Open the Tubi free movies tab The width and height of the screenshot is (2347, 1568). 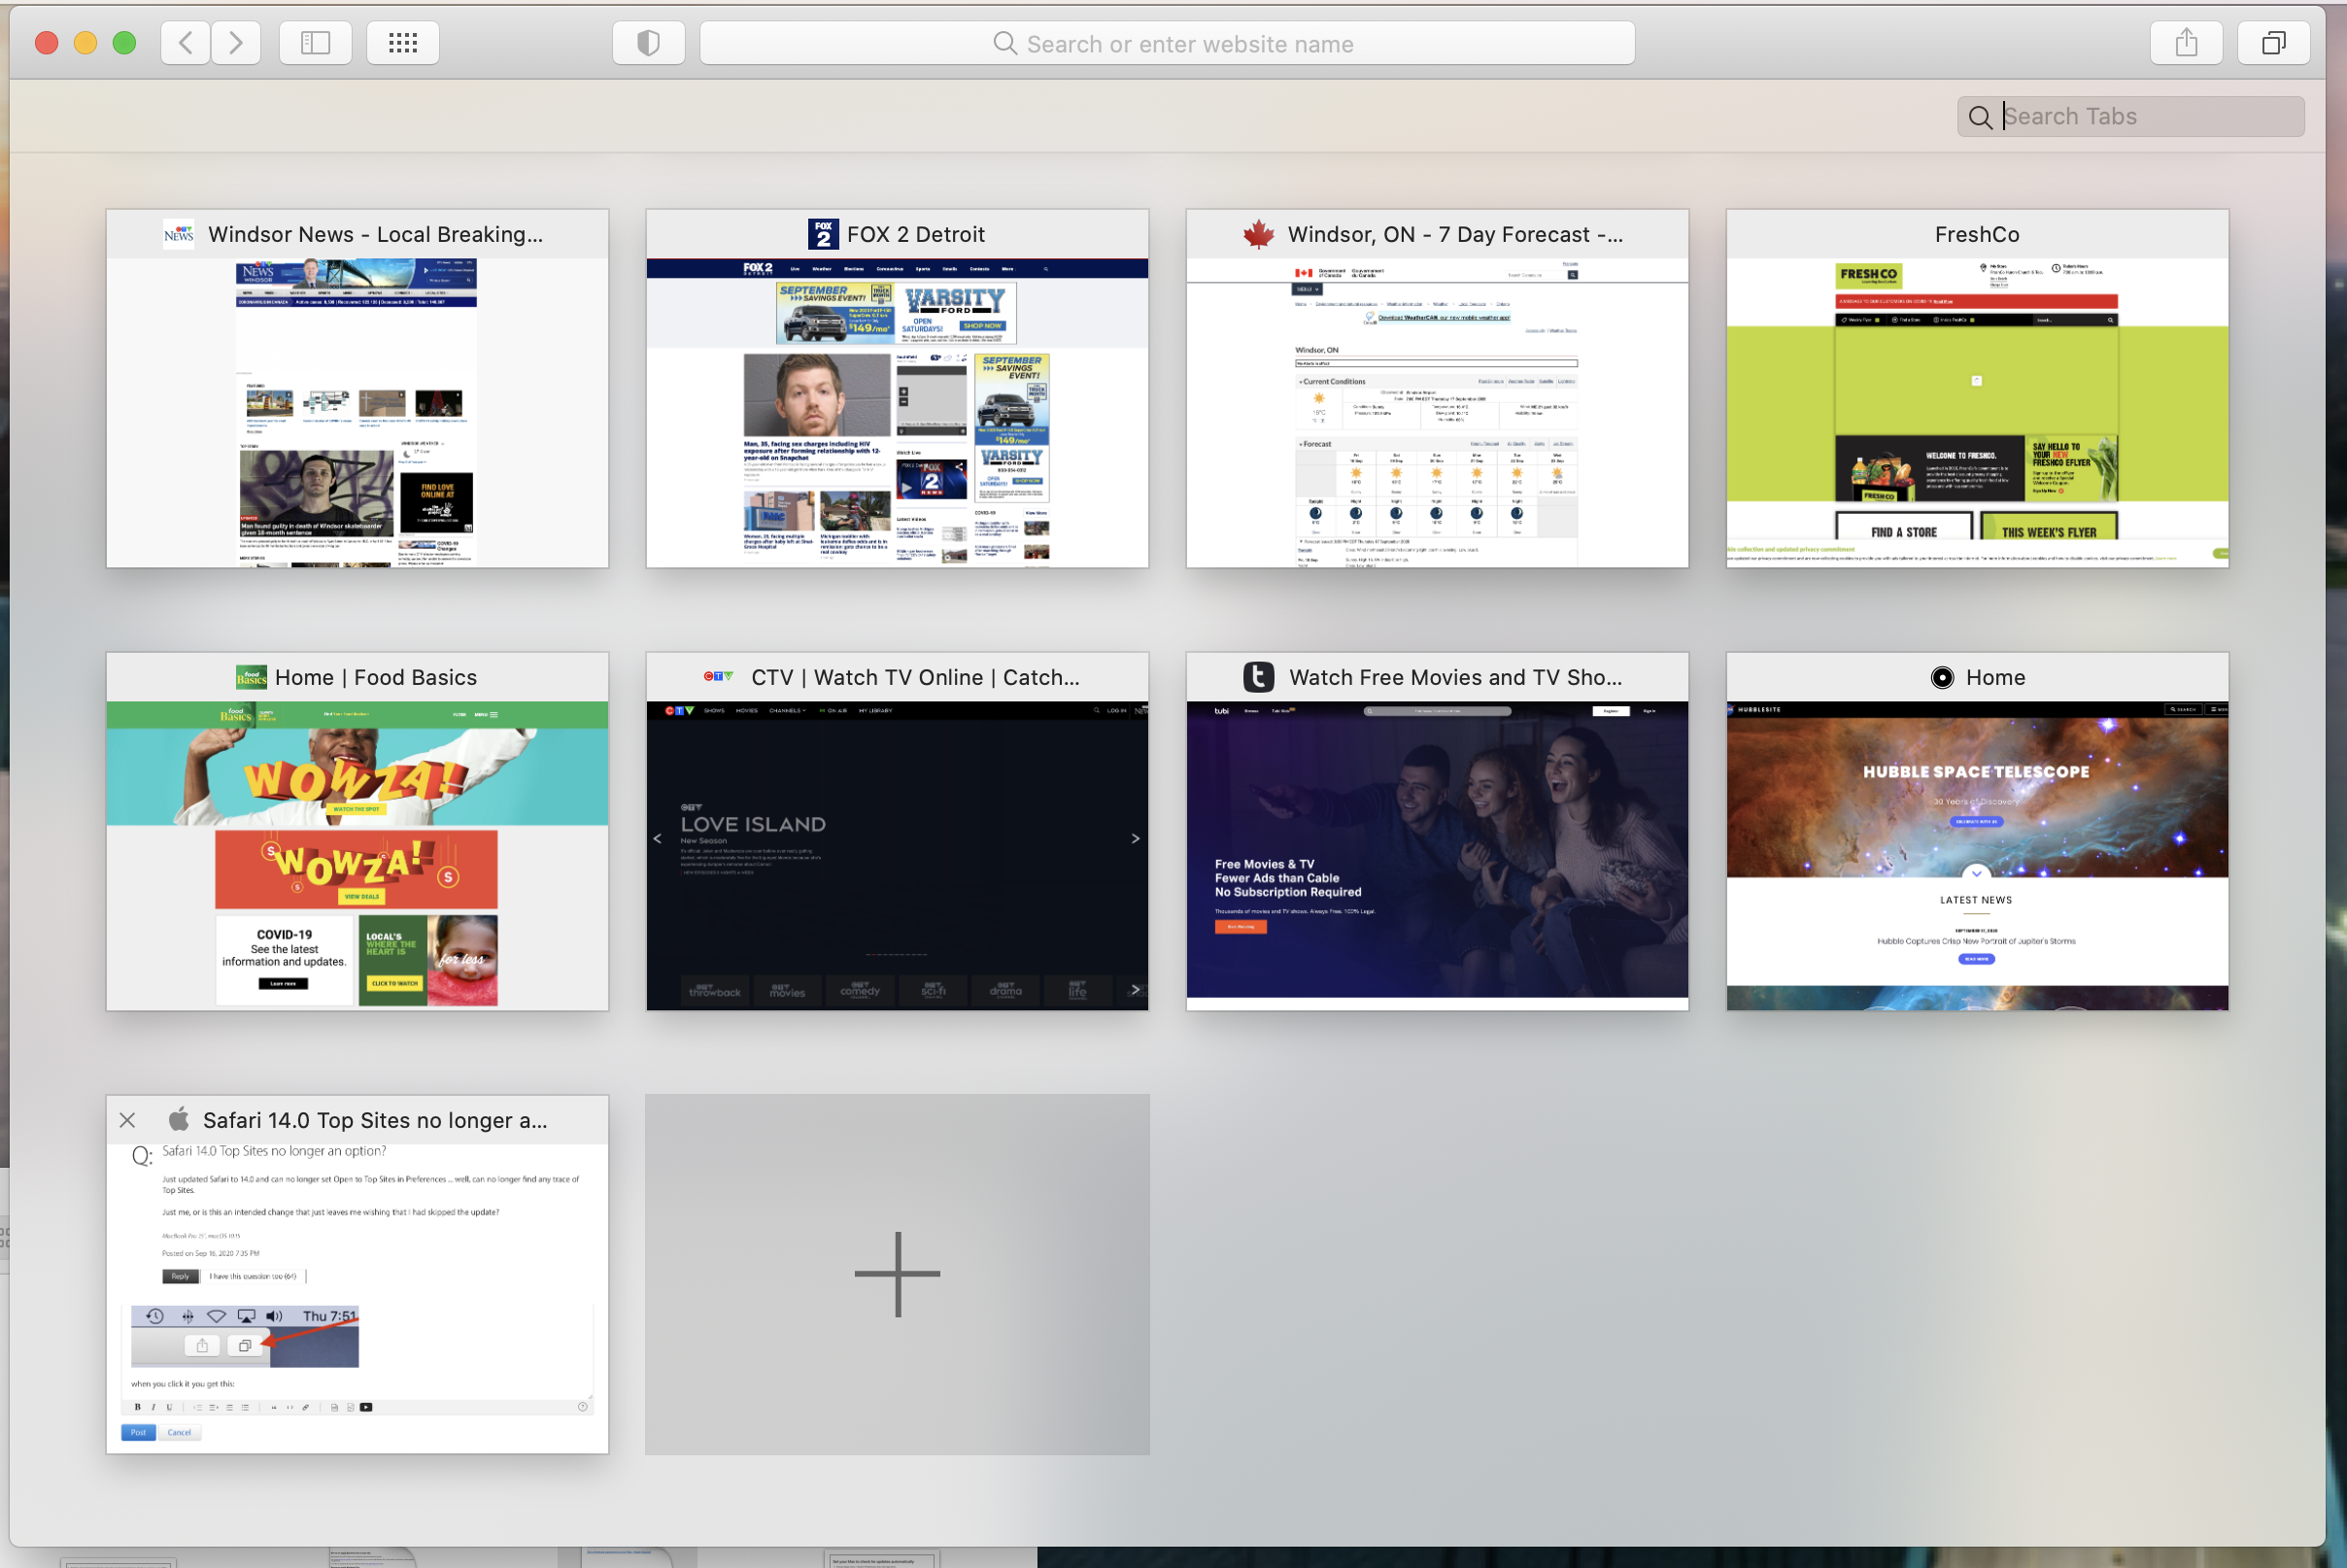pyautogui.click(x=1437, y=855)
